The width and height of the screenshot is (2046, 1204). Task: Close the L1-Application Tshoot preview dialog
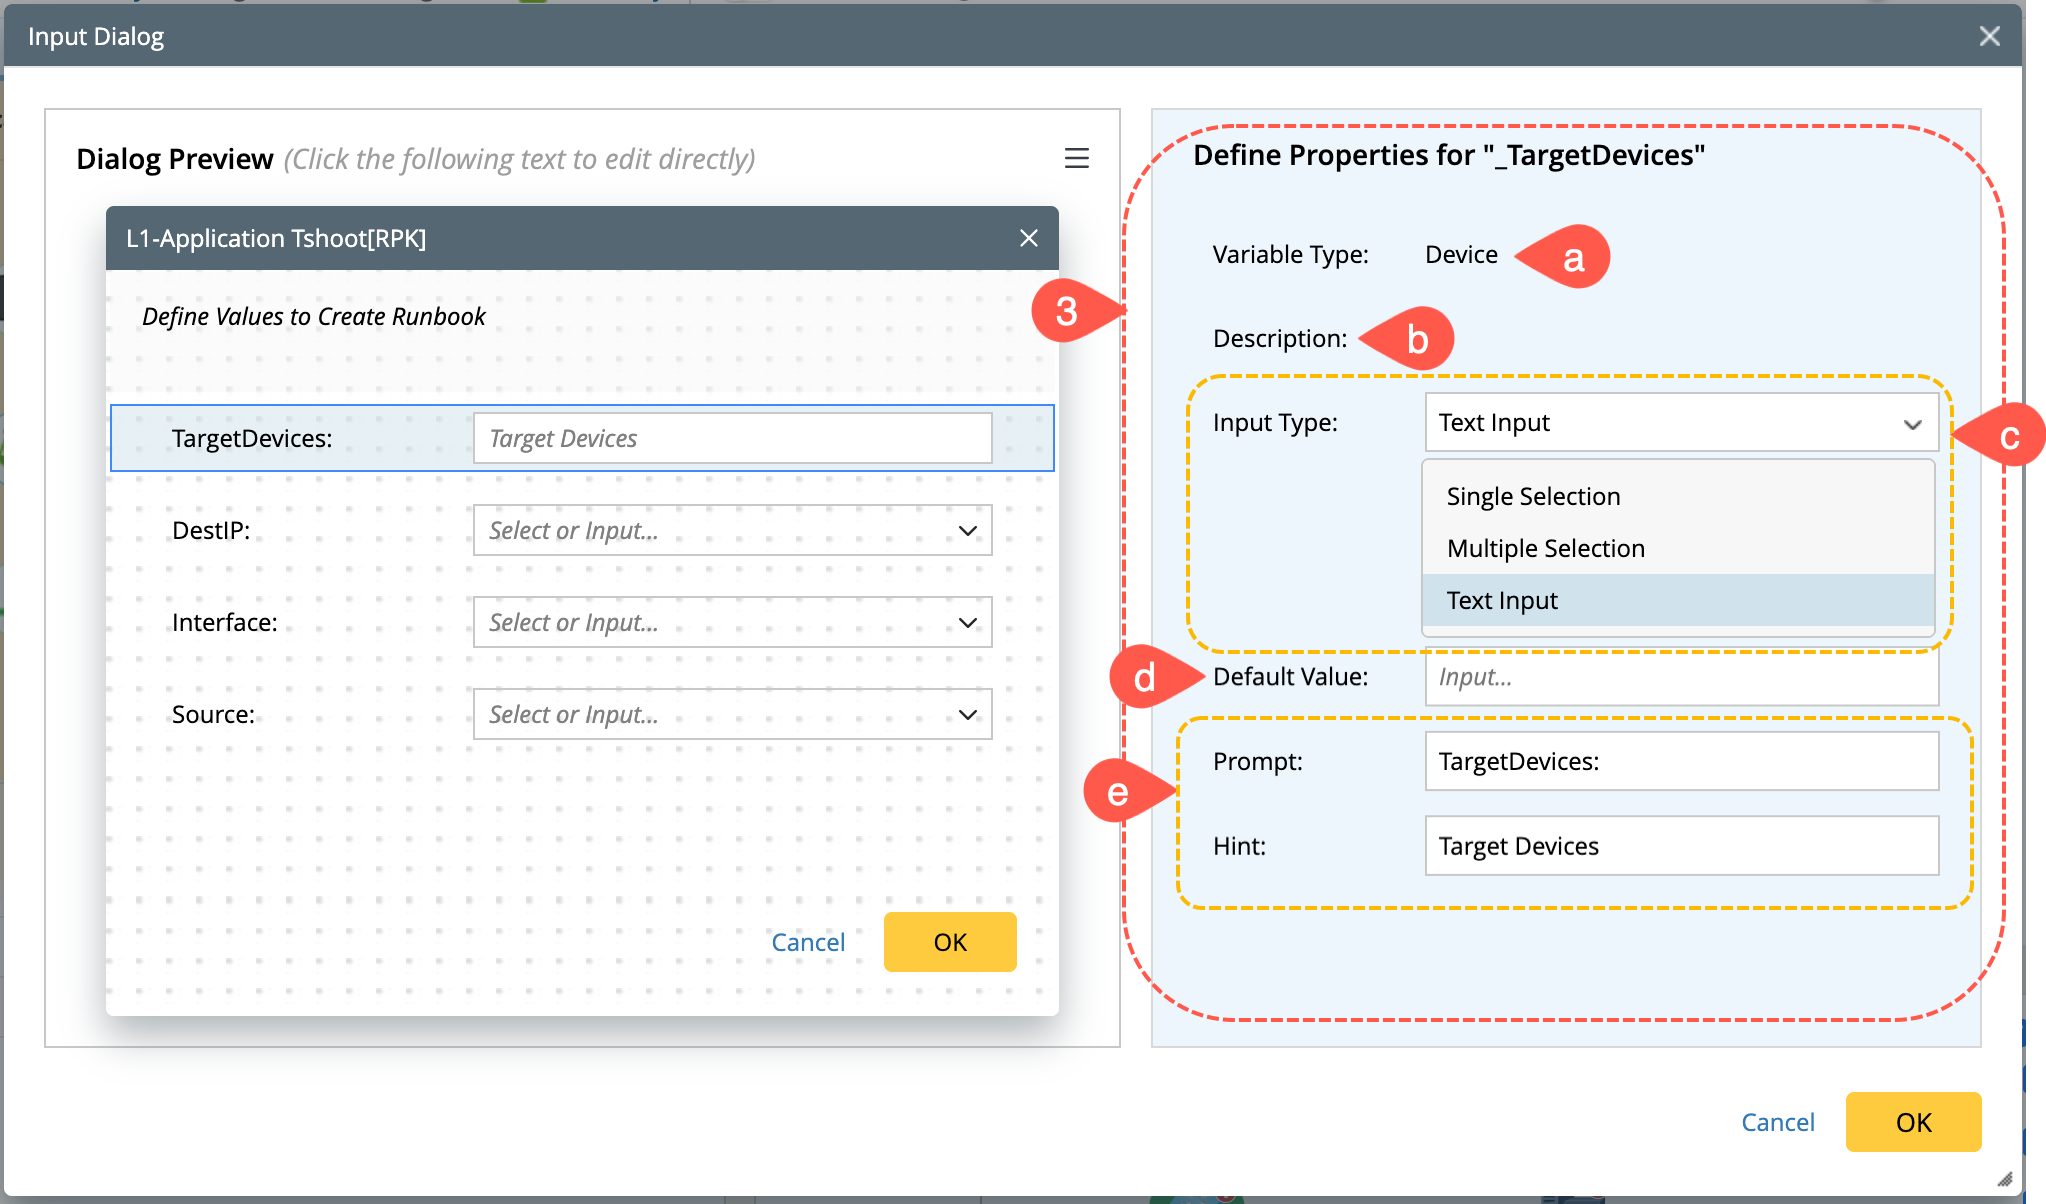1028,238
